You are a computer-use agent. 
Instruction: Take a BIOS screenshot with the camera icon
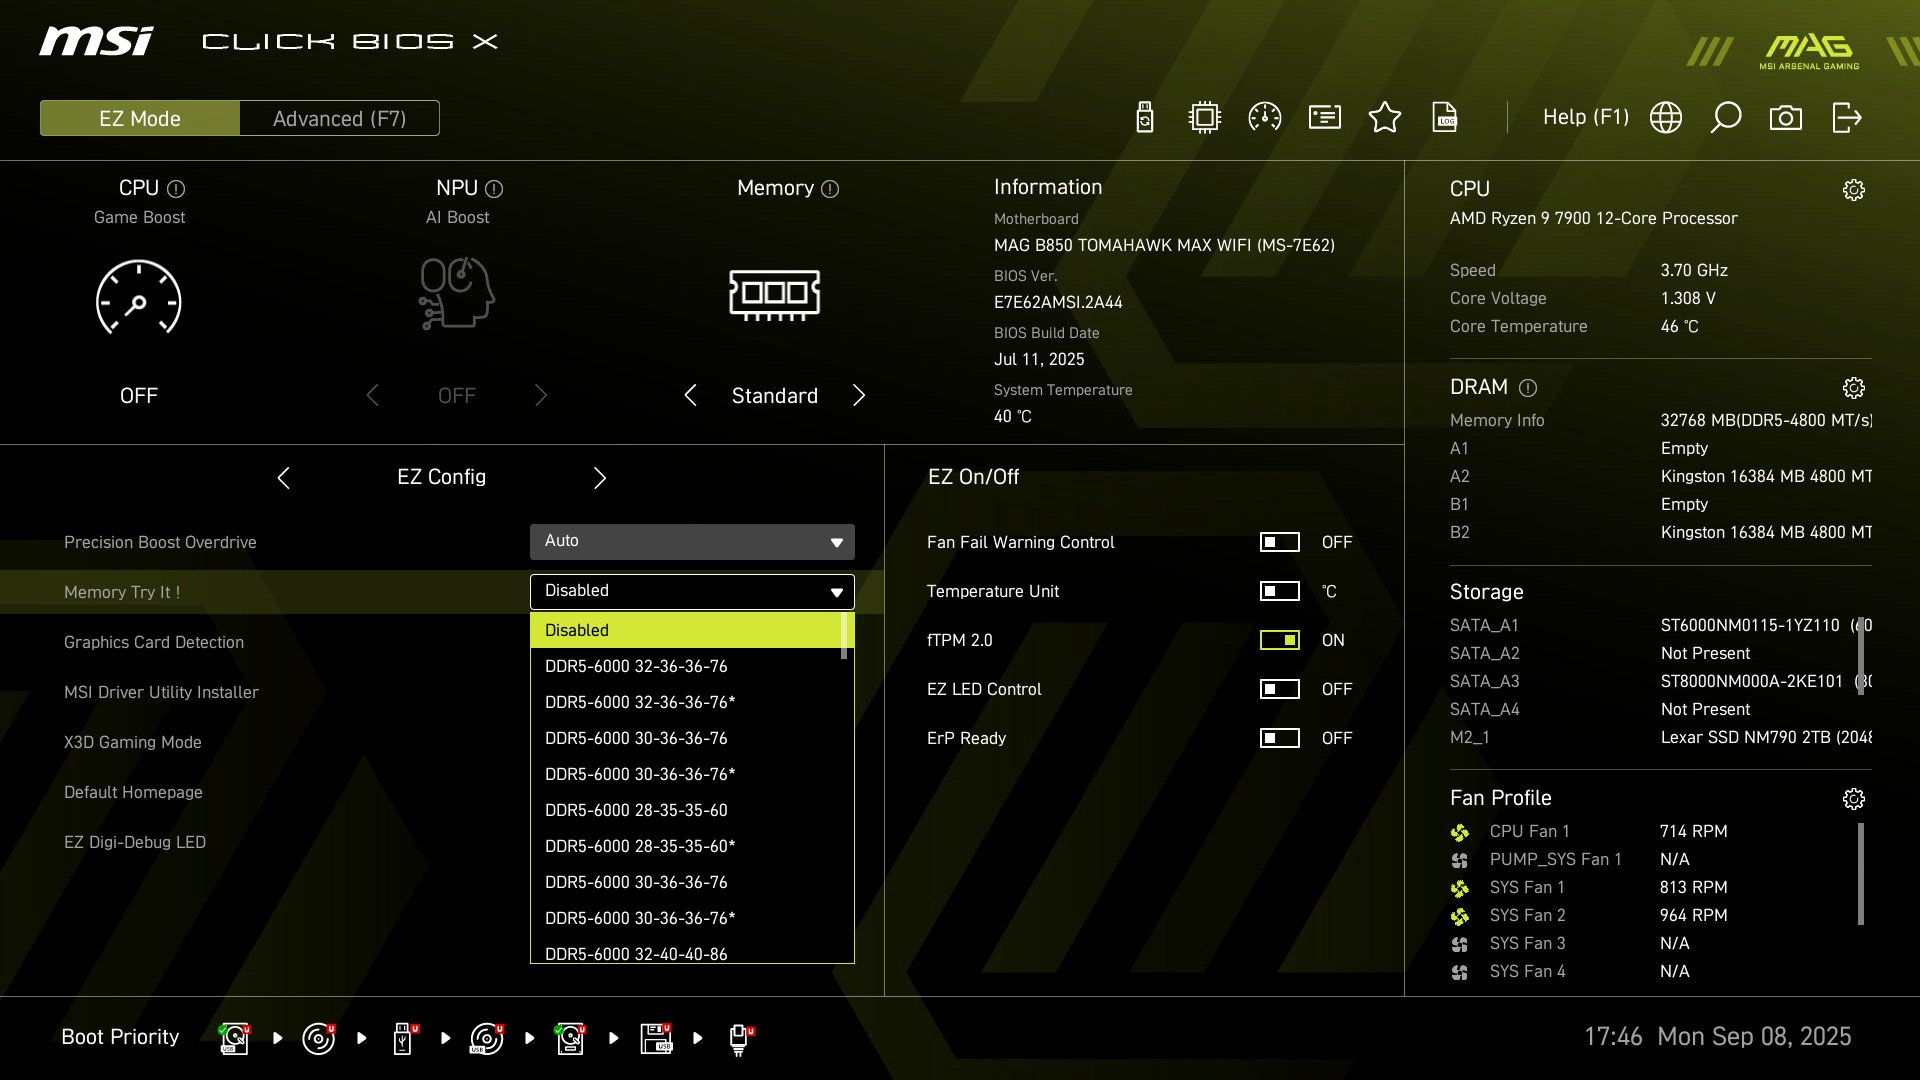coord(1786,117)
